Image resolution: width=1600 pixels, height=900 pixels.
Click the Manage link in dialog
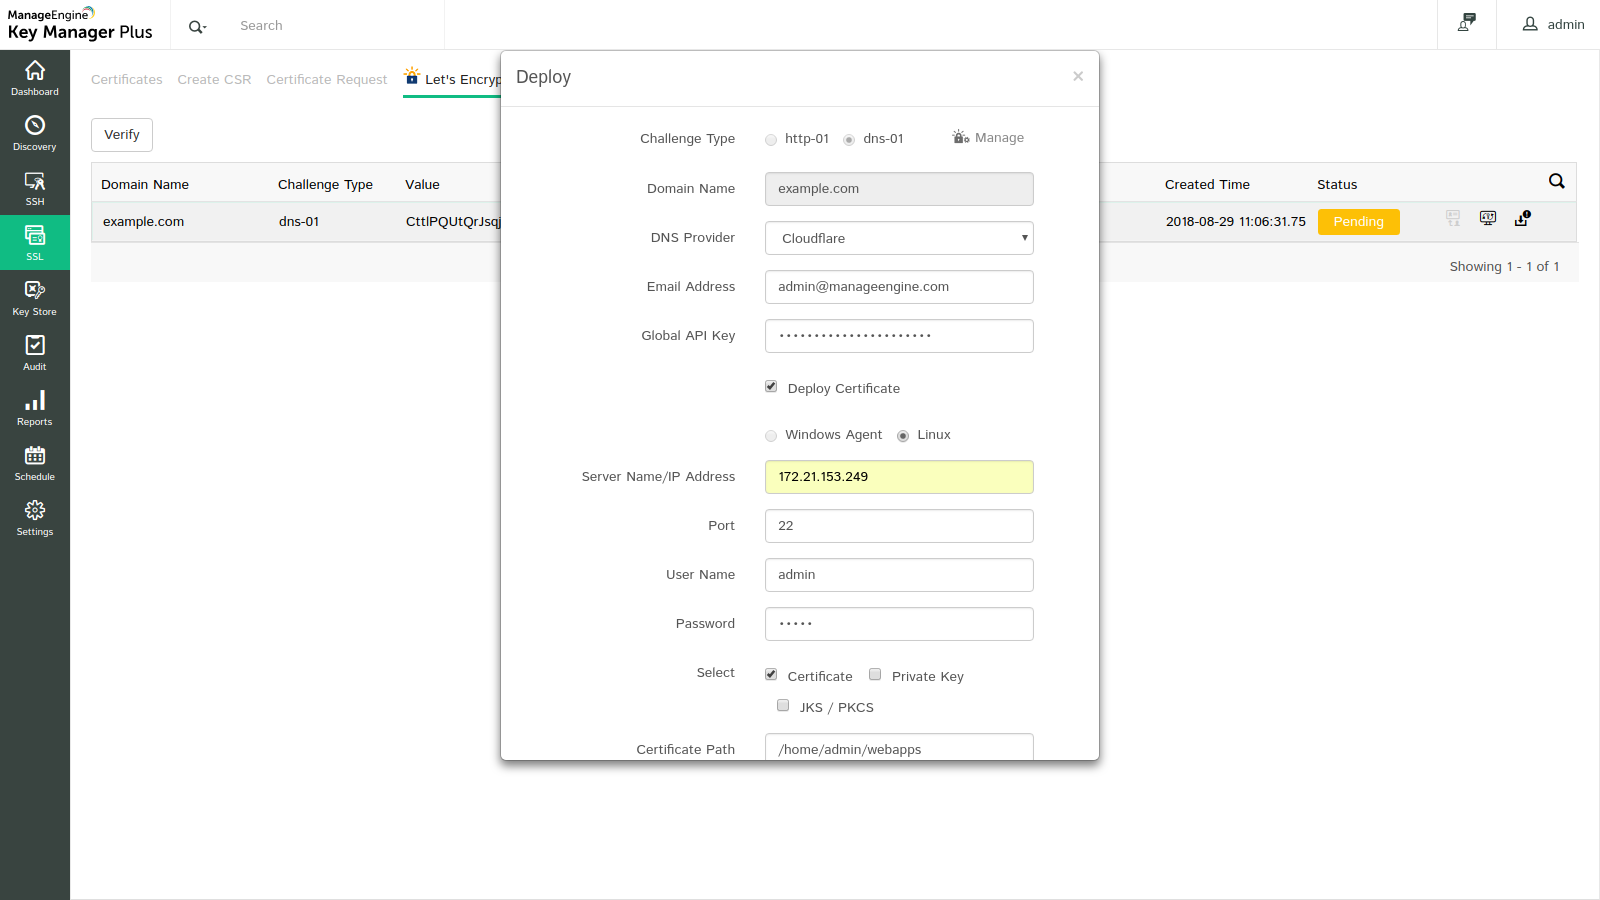click(x=988, y=138)
